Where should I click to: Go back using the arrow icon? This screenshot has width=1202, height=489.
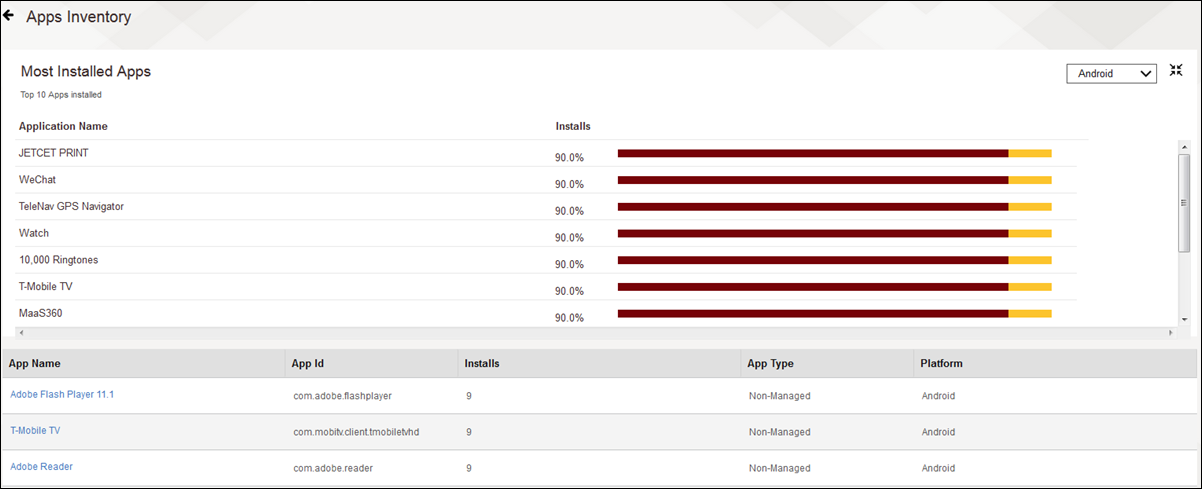[9, 16]
